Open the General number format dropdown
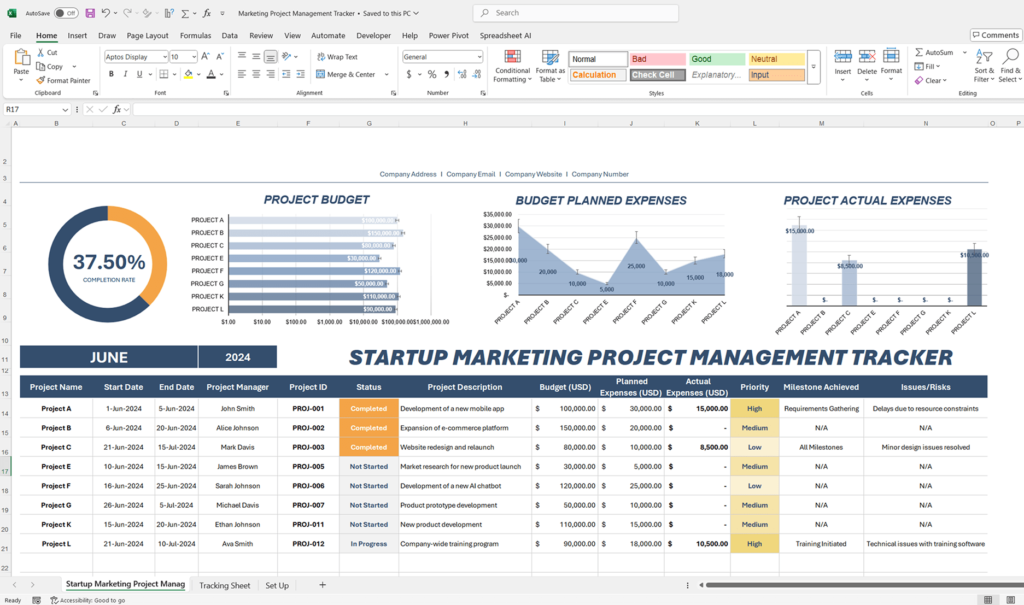This screenshot has width=1024, height=605. tap(478, 57)
